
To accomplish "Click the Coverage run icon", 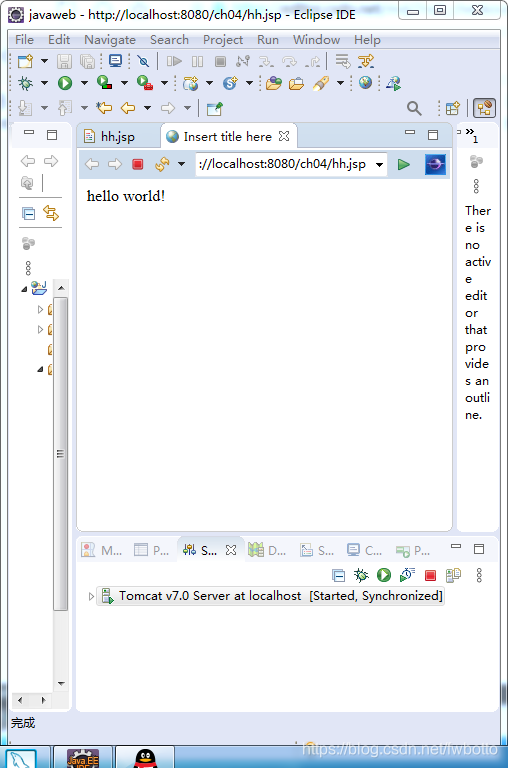I will pos(105,83).
